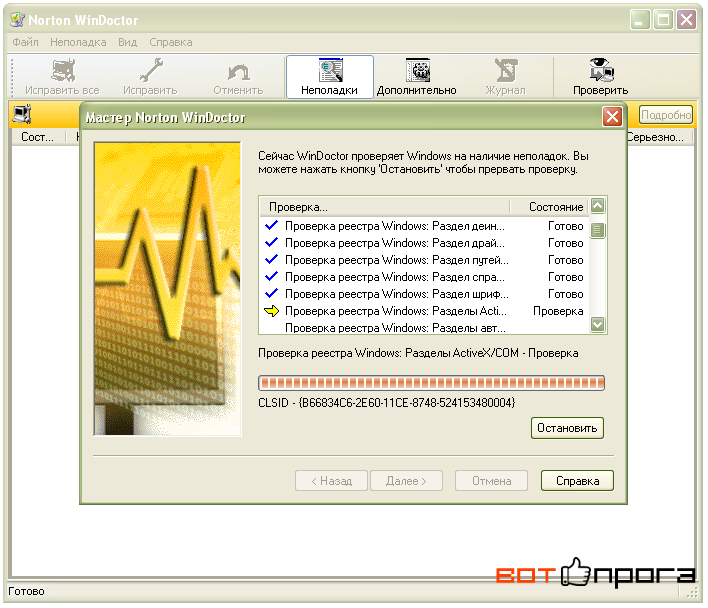
Task: Click the wizard heartbeat graph image
Action: 168,289
